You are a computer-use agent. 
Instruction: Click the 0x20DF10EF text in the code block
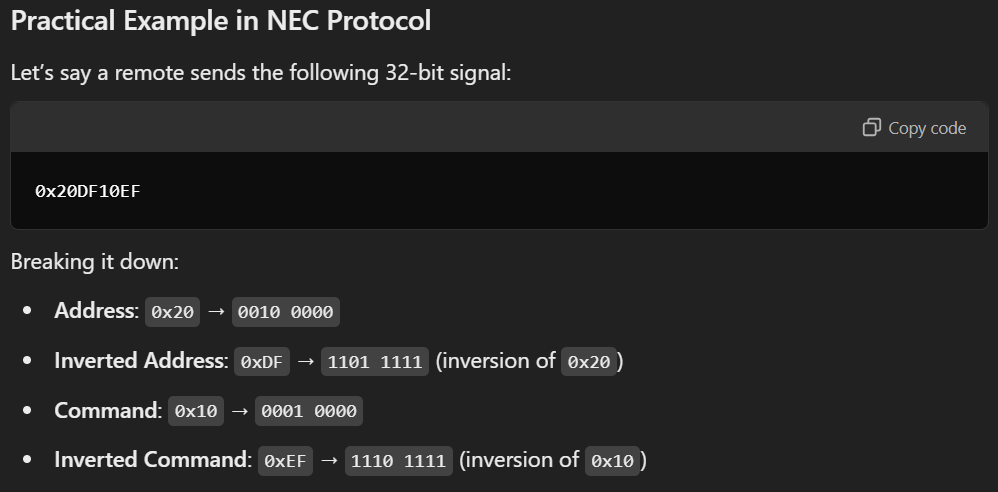[88, 191]
